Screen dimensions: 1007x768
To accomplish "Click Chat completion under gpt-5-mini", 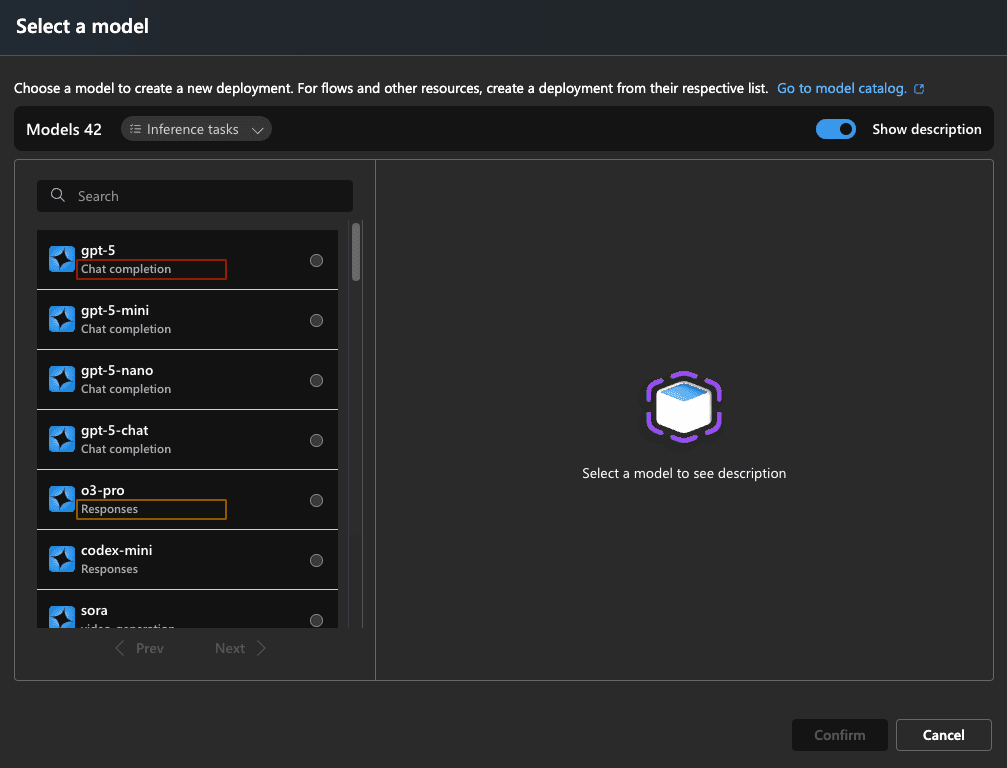I will [126, 329].
